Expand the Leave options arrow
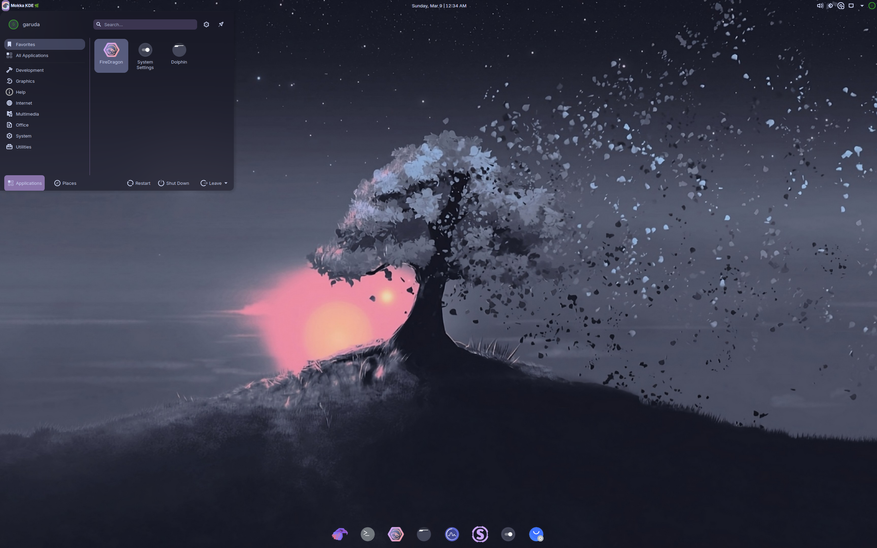 coord(226,183)
